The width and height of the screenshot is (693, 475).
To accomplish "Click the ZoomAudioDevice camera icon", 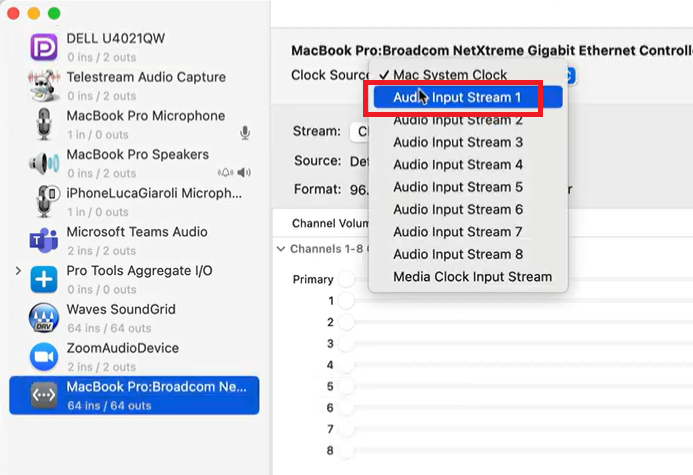I will [44, 357].
